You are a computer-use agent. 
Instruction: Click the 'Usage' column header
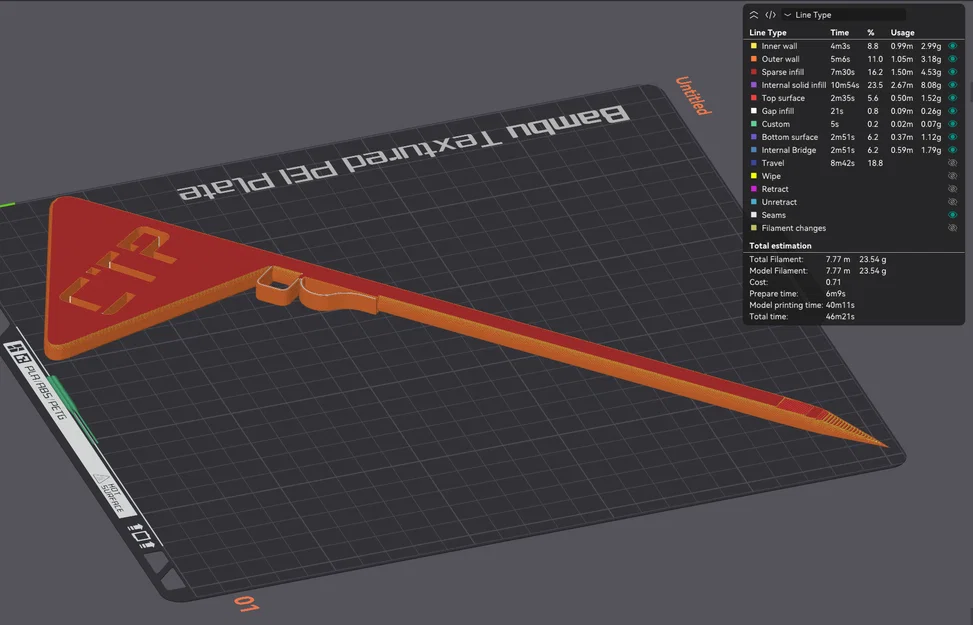[x=902, y=32]
